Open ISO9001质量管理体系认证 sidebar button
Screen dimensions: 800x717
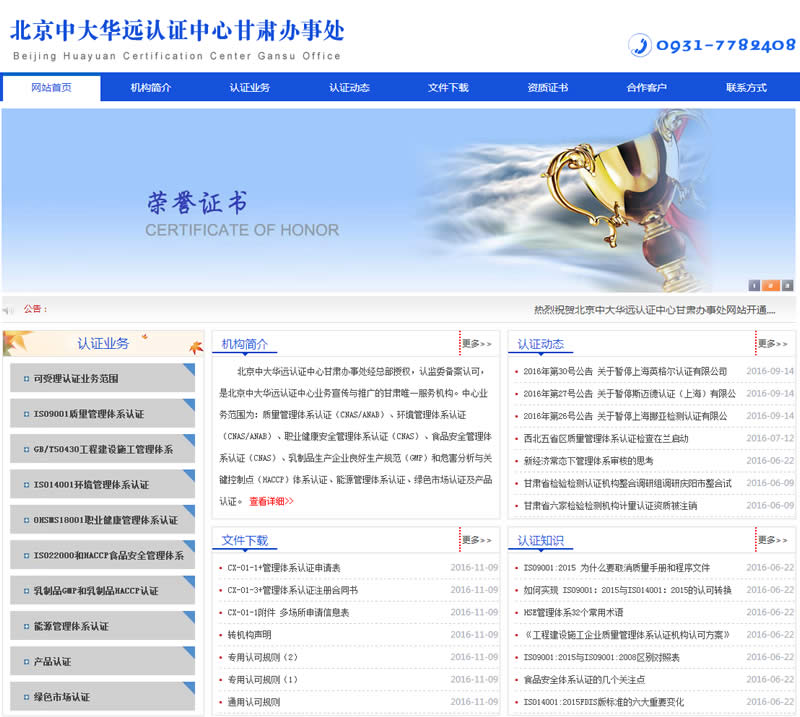[102, 414]
